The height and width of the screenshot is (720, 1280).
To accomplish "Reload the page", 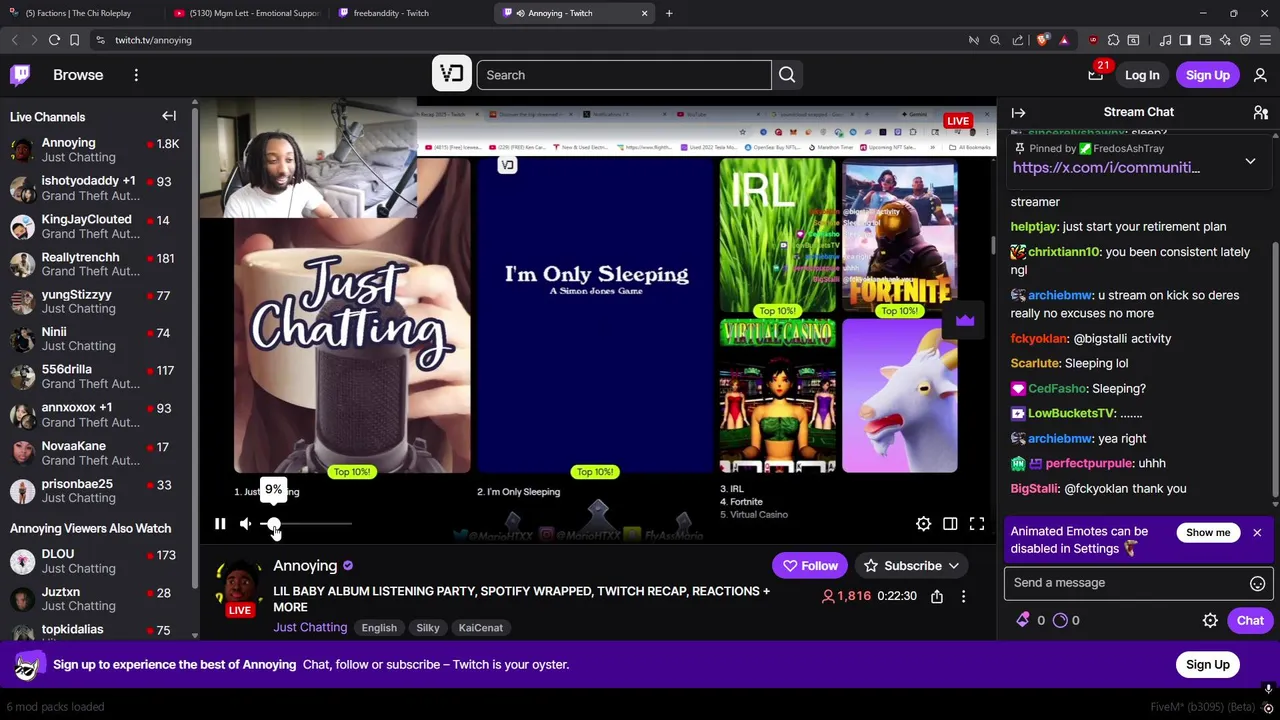I will [x=54, y=40].
